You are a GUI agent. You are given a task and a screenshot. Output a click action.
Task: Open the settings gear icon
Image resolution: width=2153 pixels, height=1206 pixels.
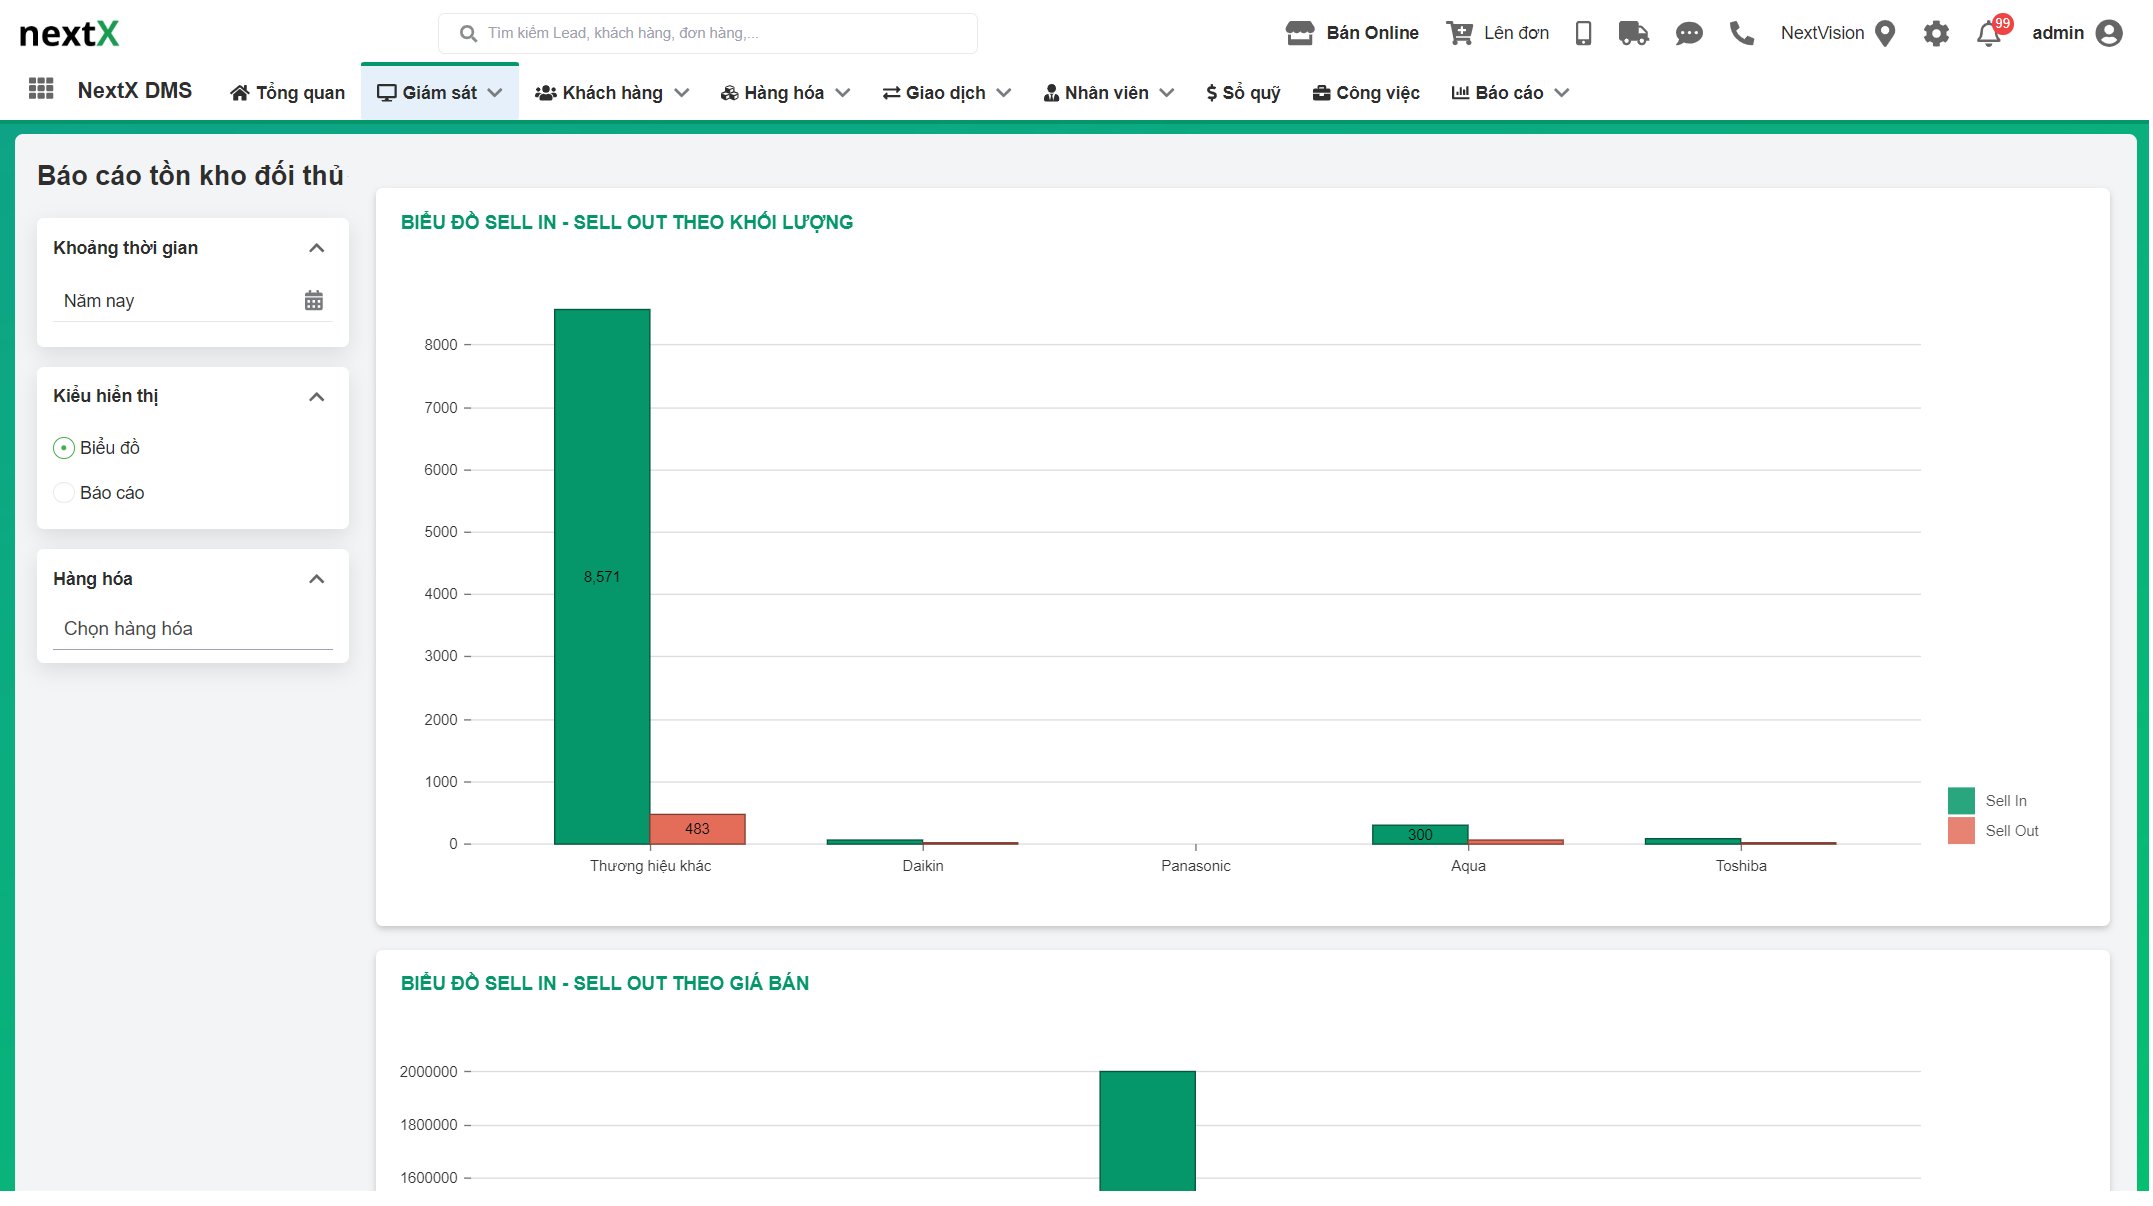(x=1936, y=32)
